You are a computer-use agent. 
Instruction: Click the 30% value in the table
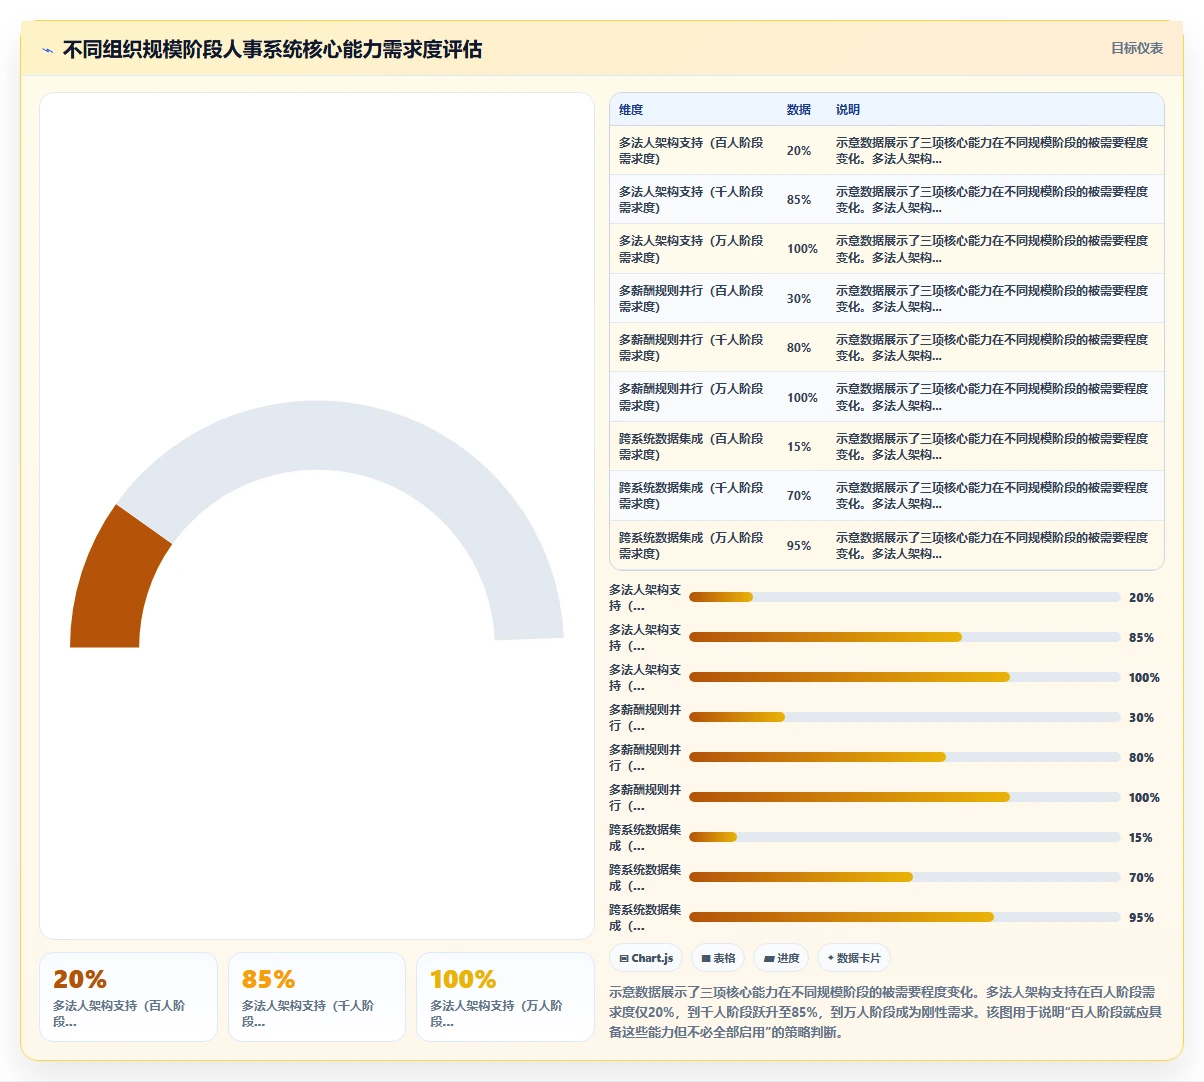pyautogui.click(x=799, y=299)
